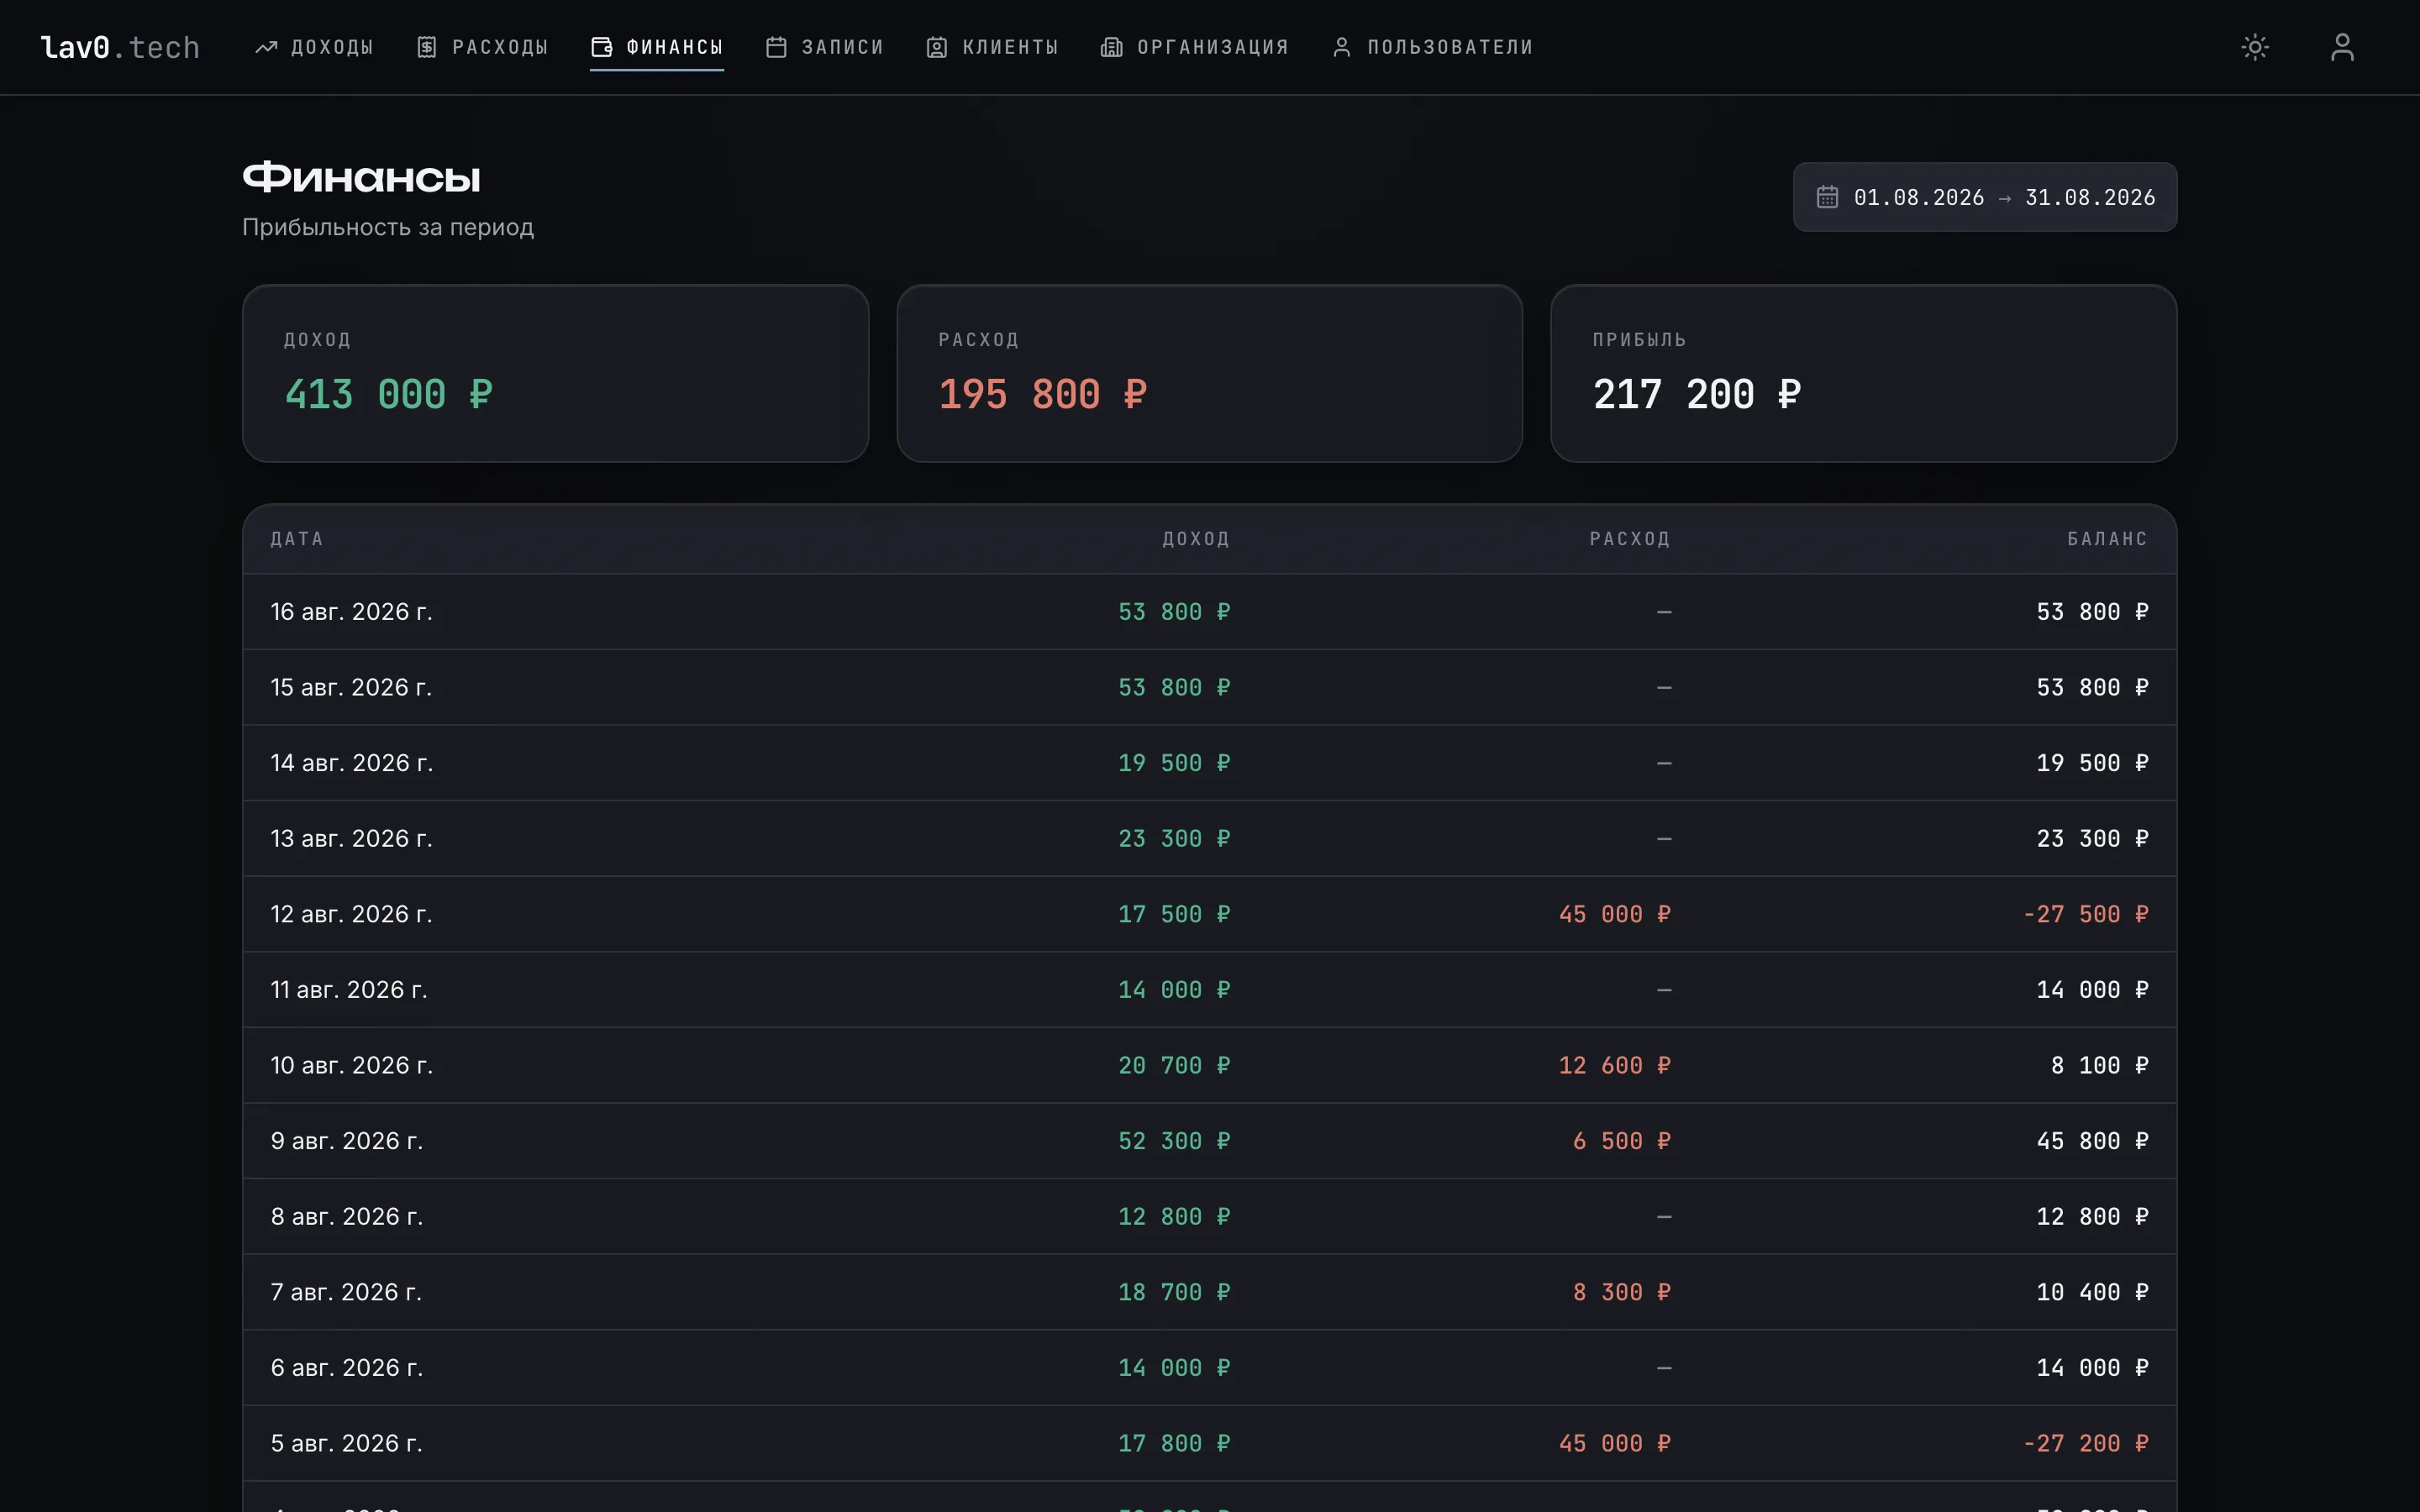Open the 01.08.2026 → 31.08.2026 date range picker

(1984, 197)
